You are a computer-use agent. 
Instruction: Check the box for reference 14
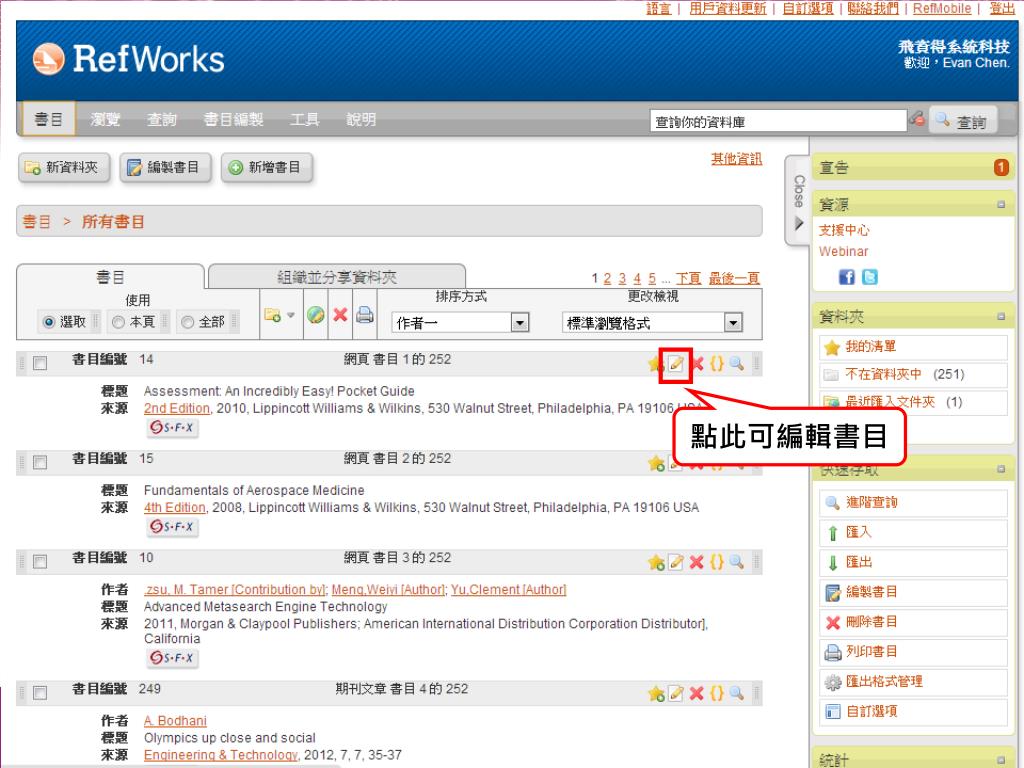click(40, 363)
